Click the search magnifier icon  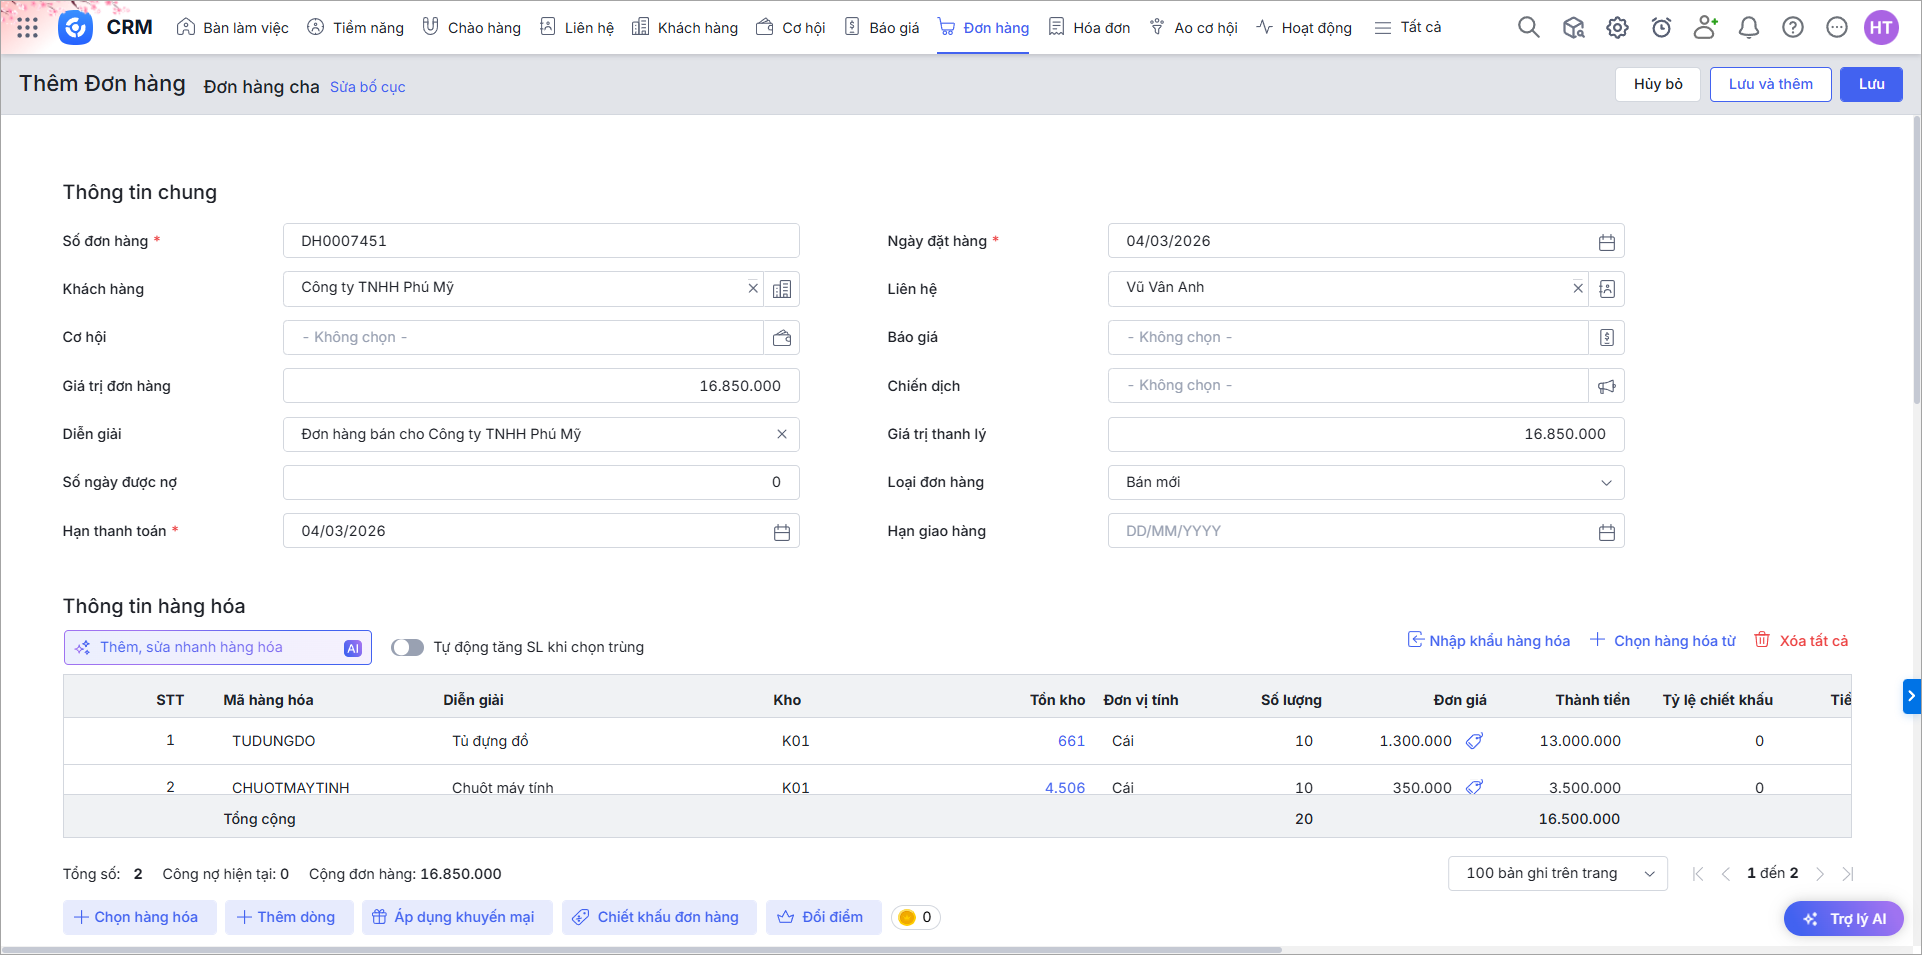1528,28
